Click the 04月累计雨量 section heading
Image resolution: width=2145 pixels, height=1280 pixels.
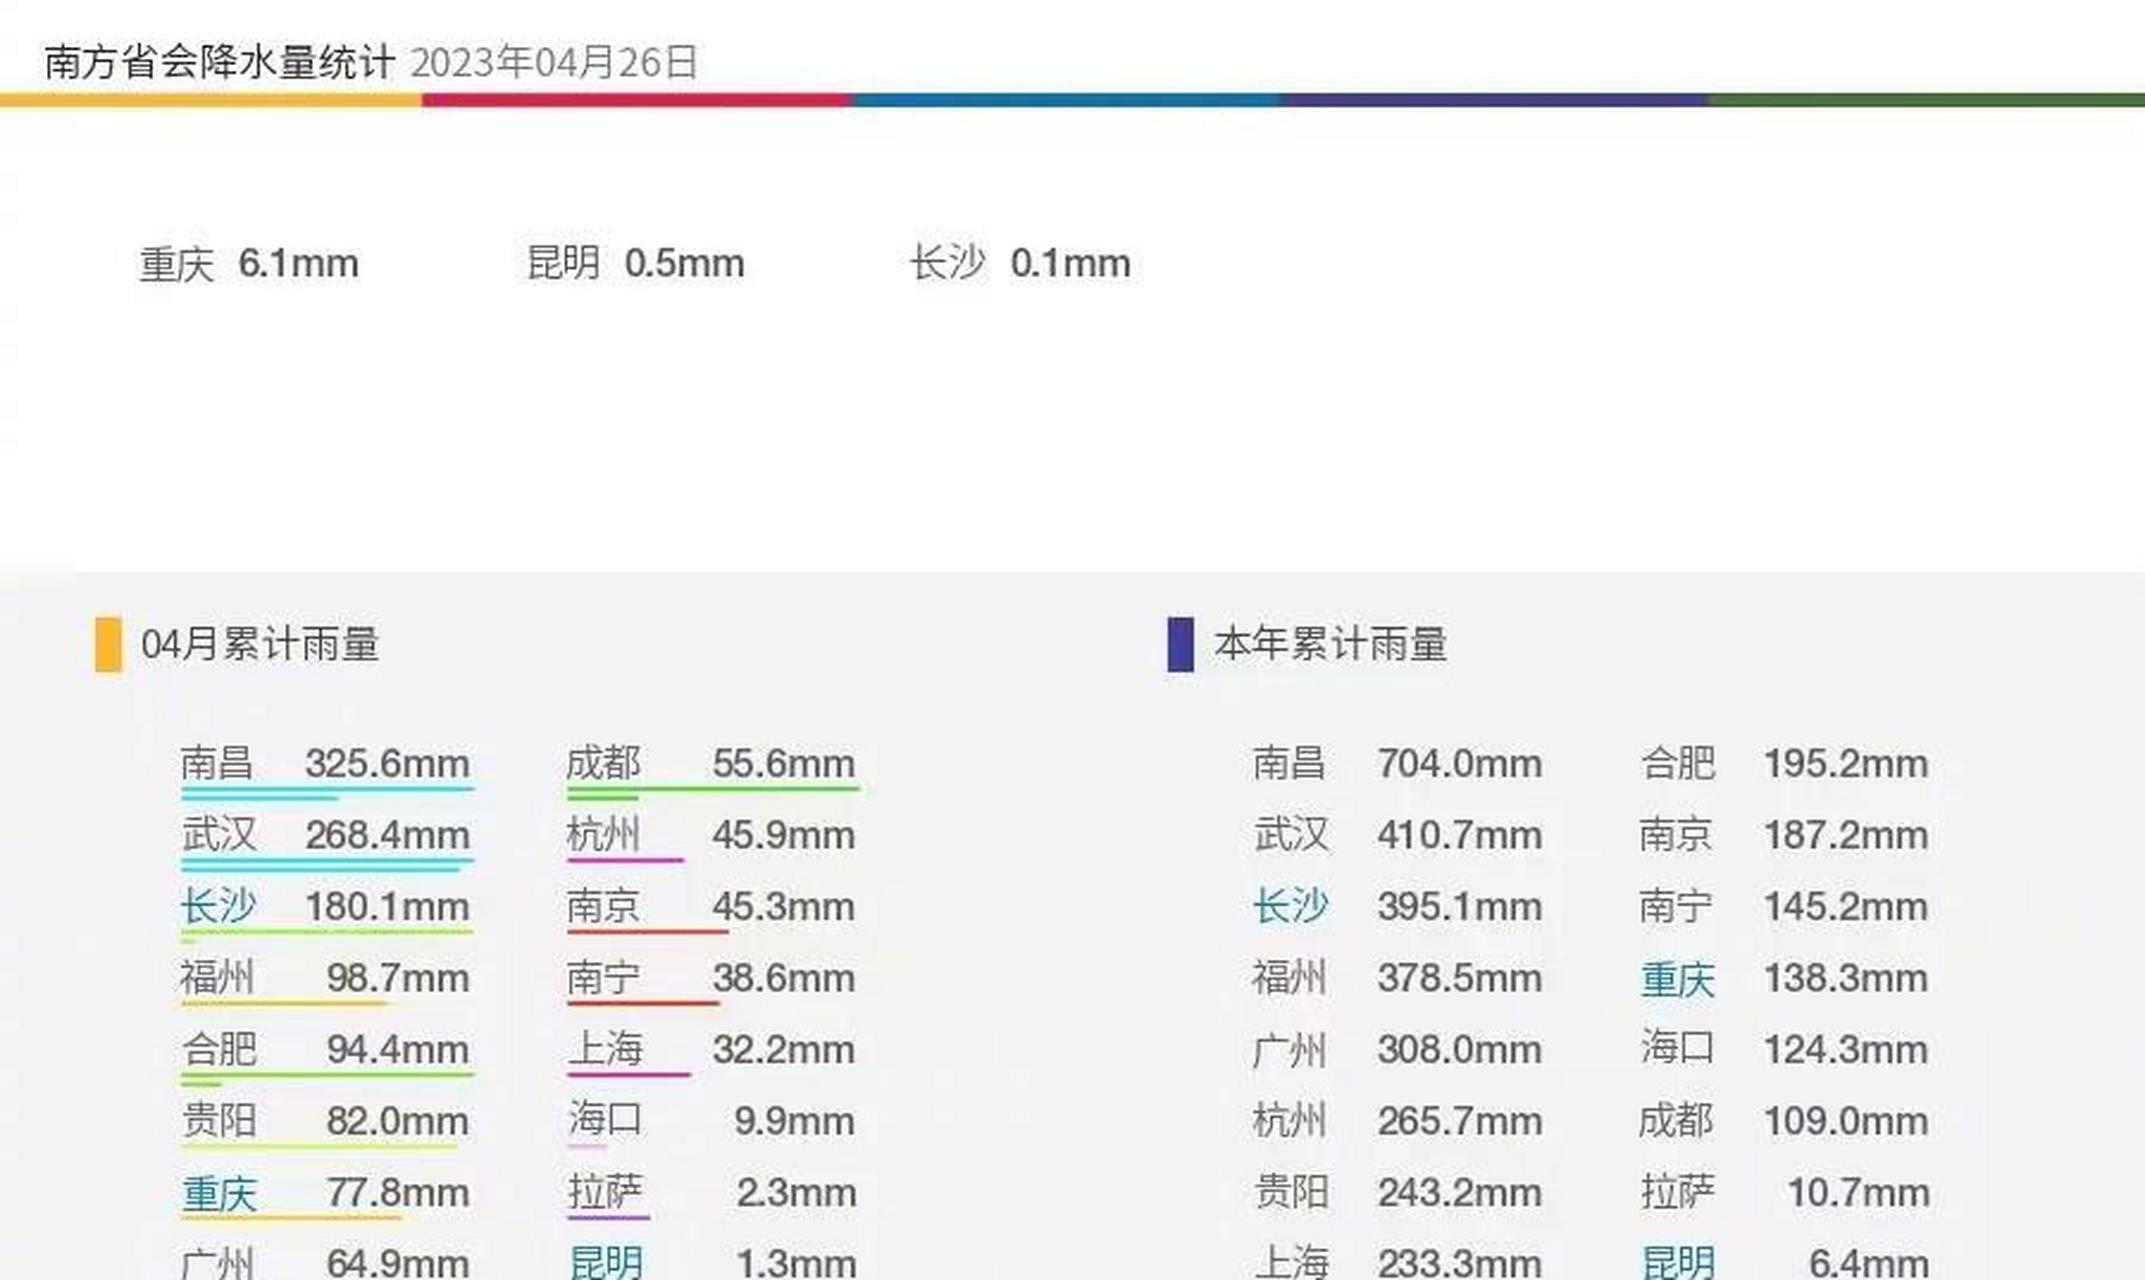click(x=260, y=644)
